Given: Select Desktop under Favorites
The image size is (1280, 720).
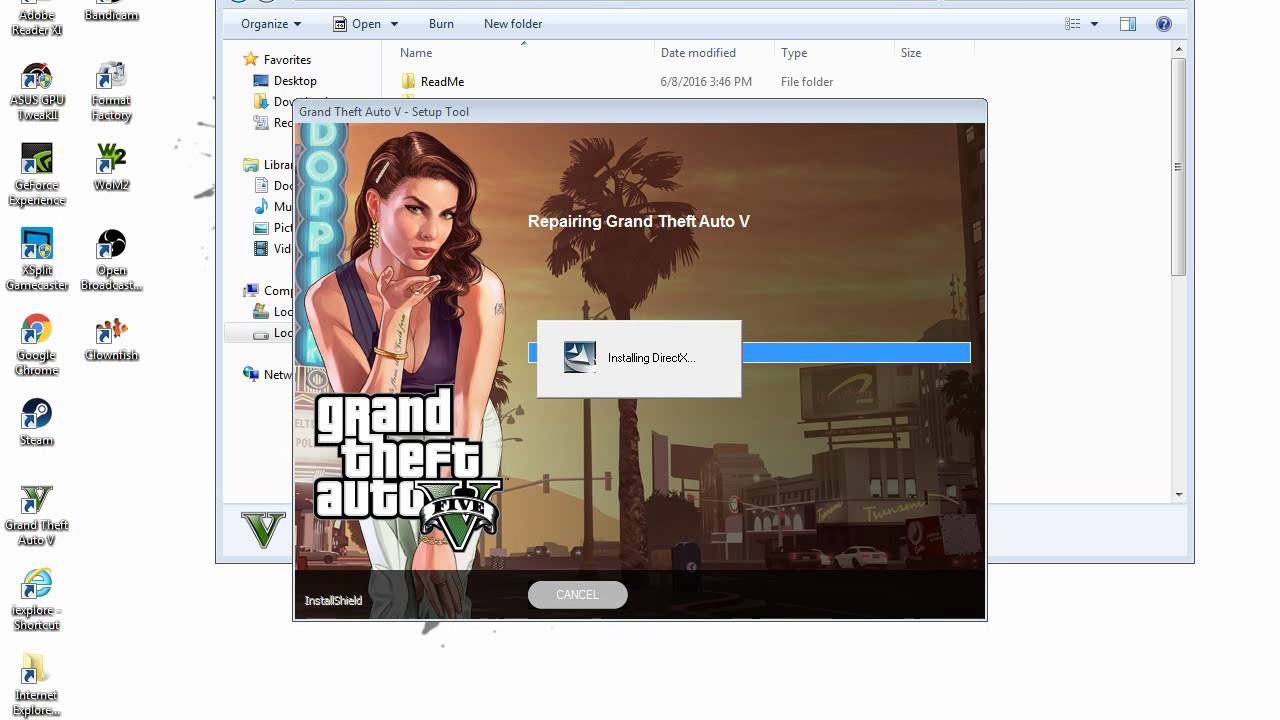Looking at the screenshot, I should click(295, 81).
